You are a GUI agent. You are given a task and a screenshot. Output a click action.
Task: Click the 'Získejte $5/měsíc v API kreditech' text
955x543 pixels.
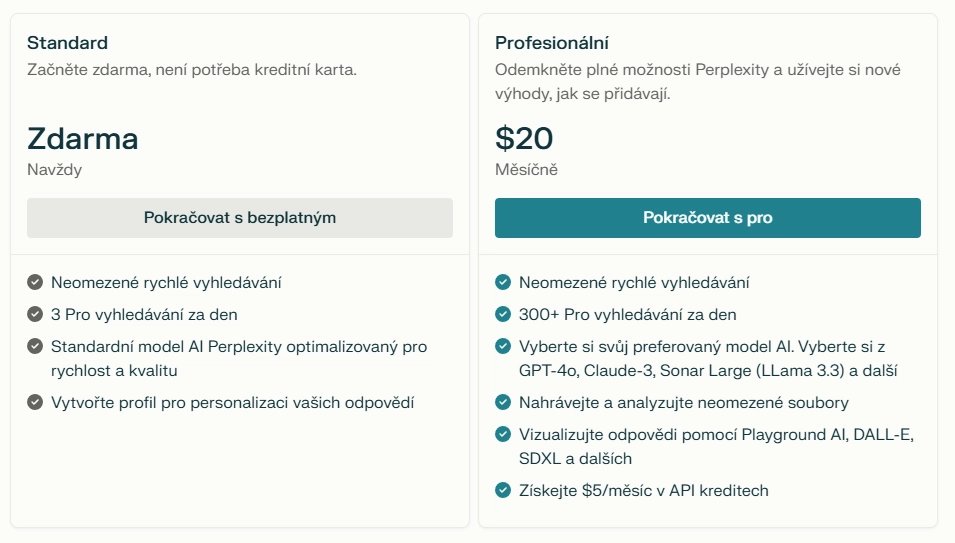(643, 490)
